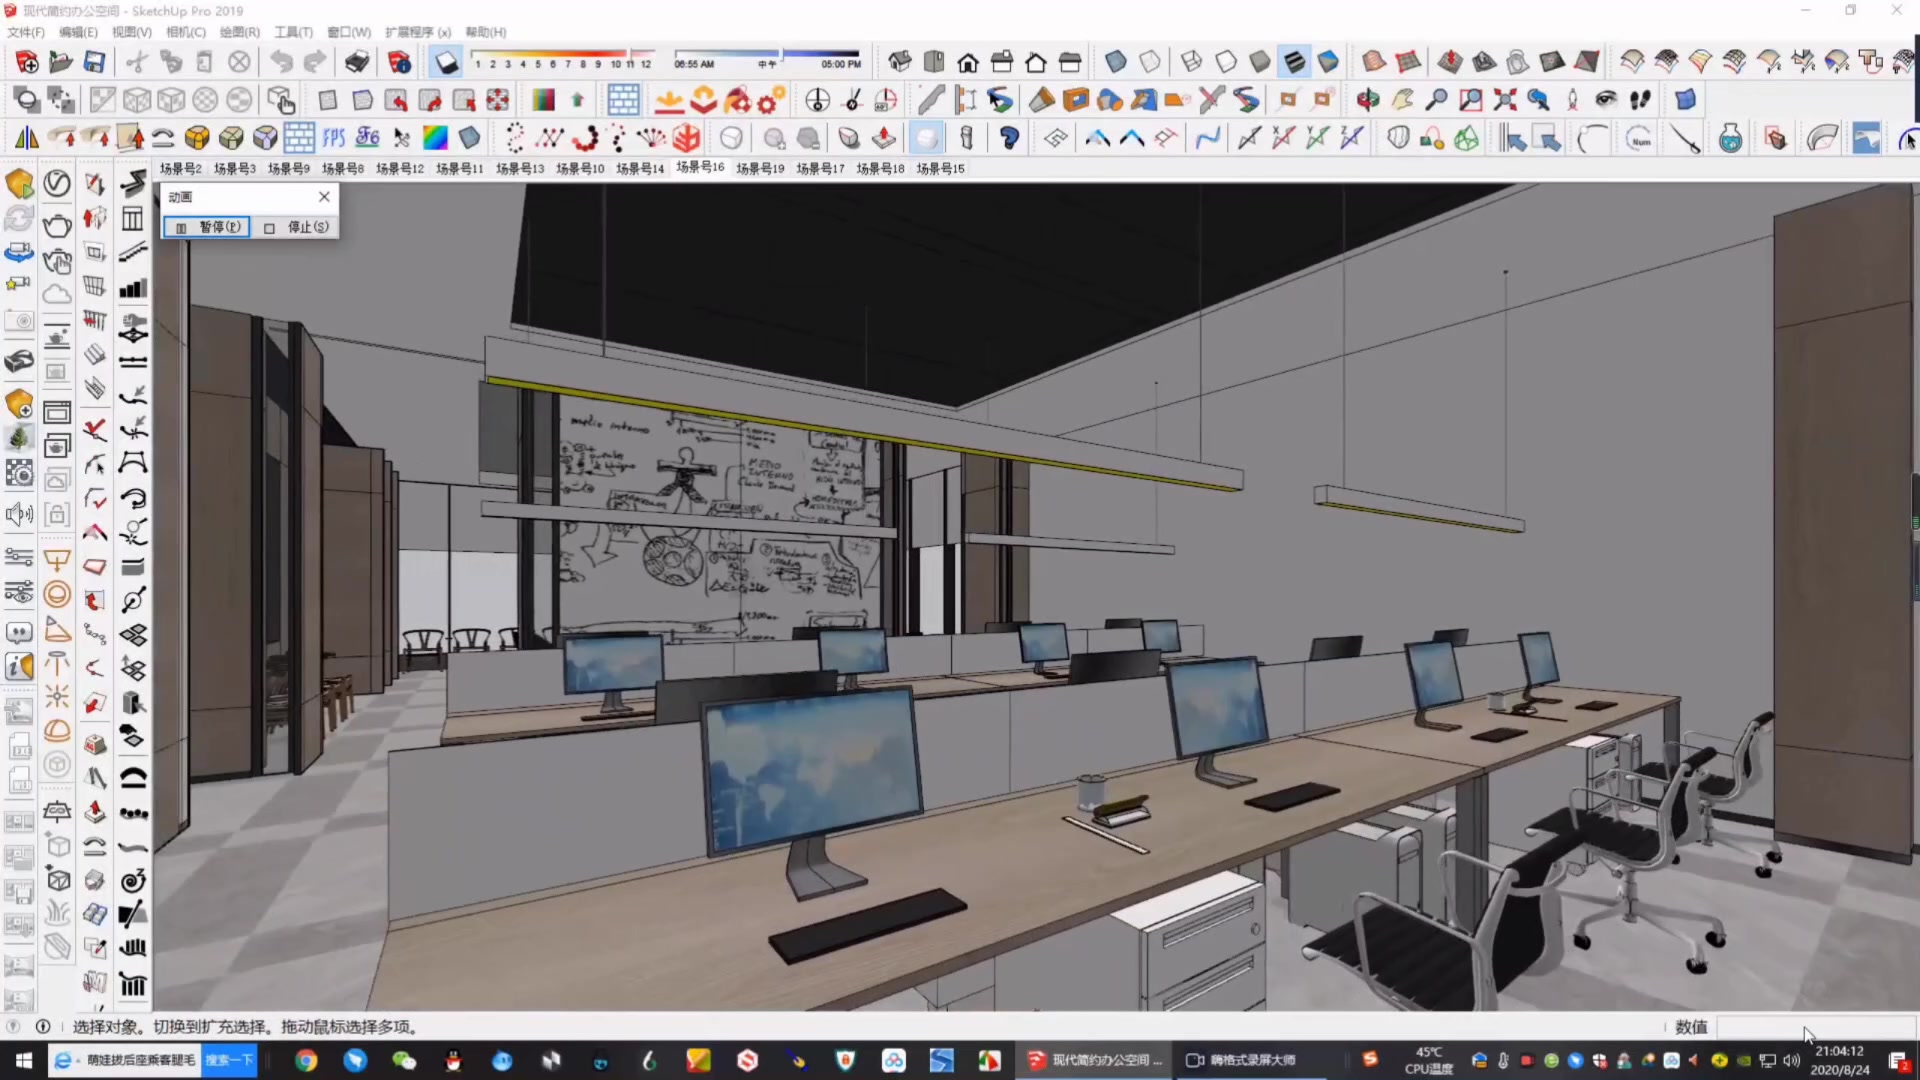
Task: Click the Look Around eye tool
Action: click(x=1606, y=100)
